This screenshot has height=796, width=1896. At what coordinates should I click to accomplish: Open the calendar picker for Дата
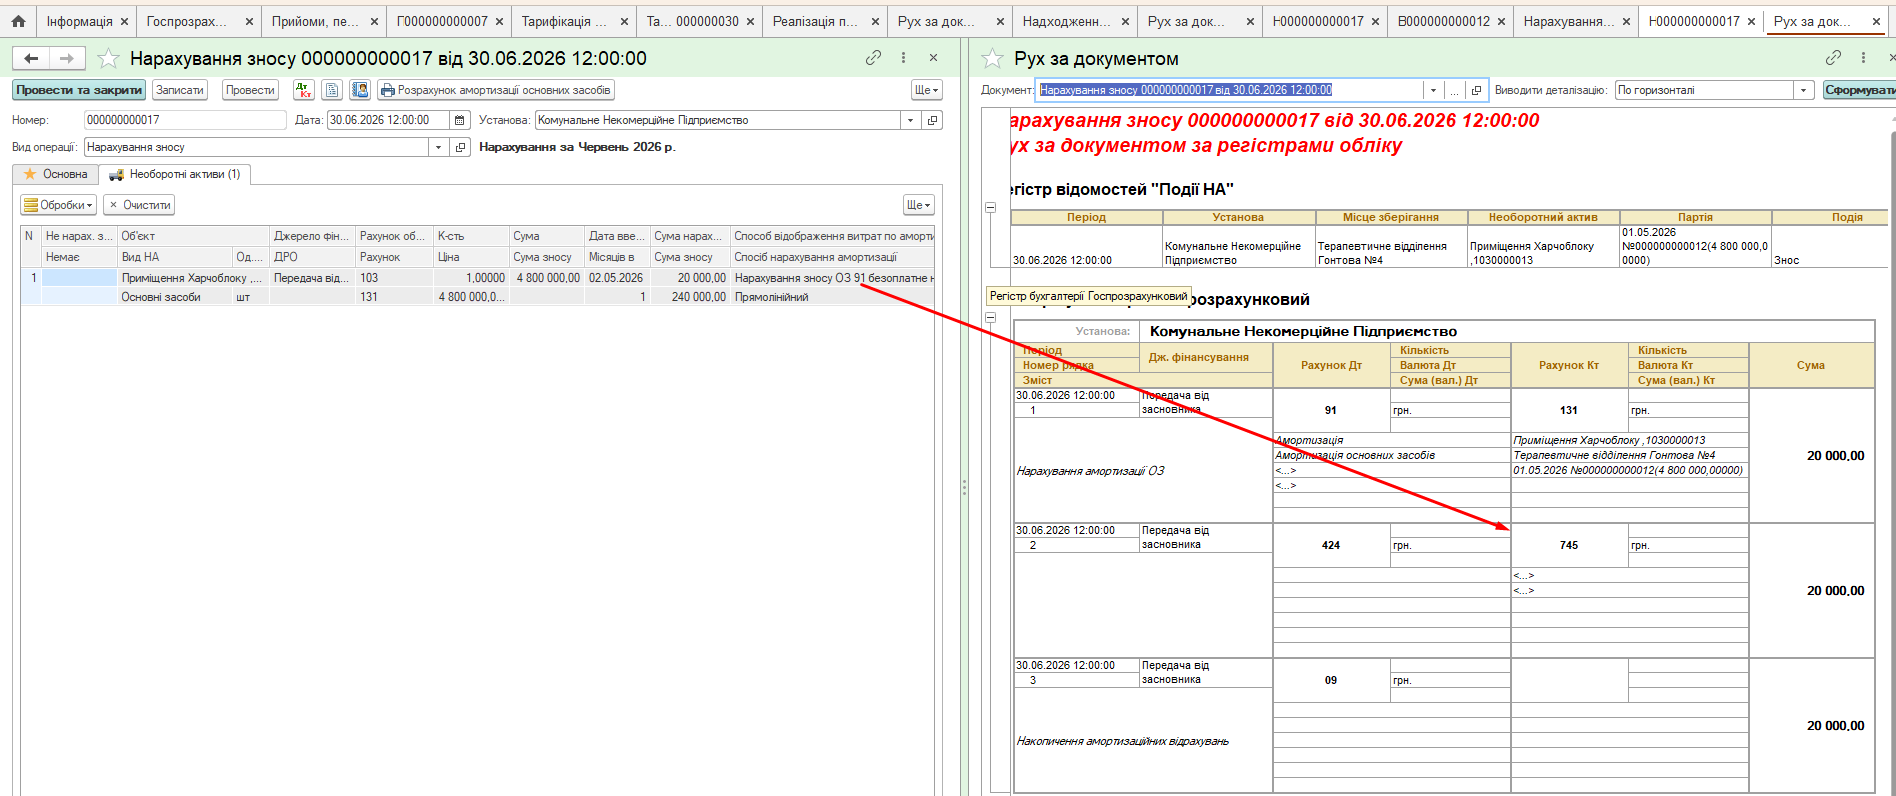(x=459, y=120)
